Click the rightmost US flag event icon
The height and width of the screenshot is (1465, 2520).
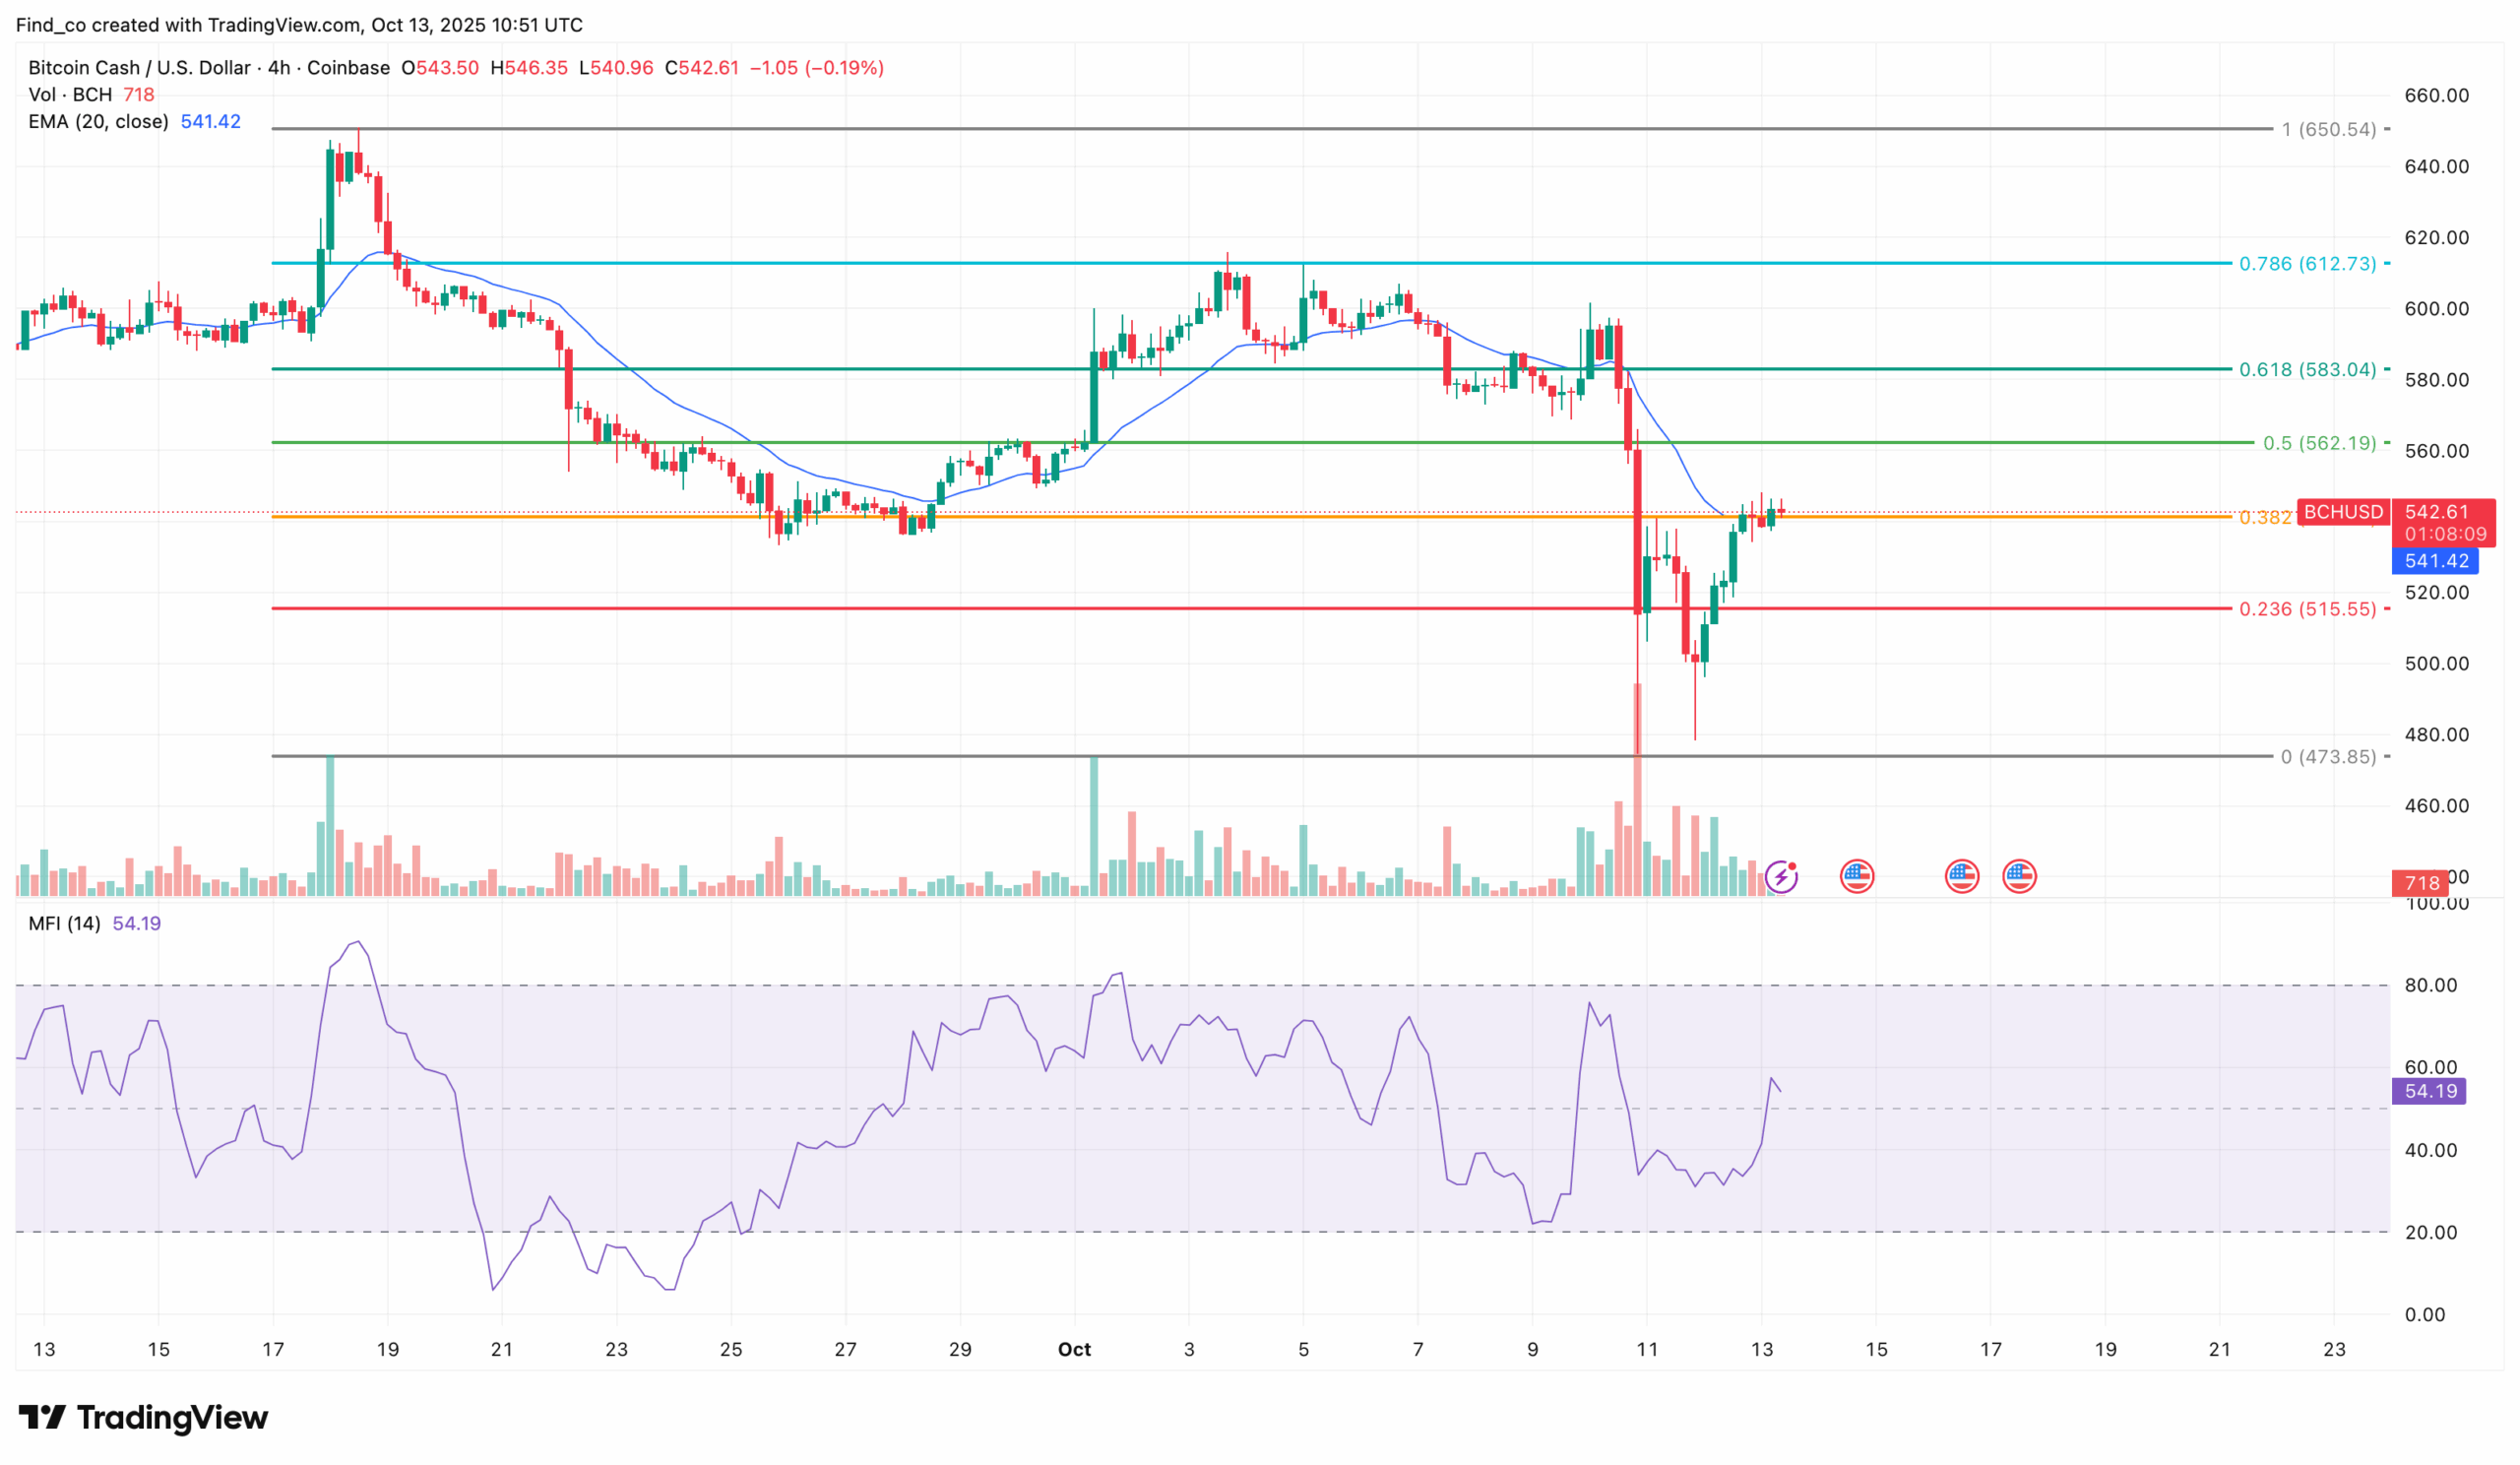point(2020,877)
